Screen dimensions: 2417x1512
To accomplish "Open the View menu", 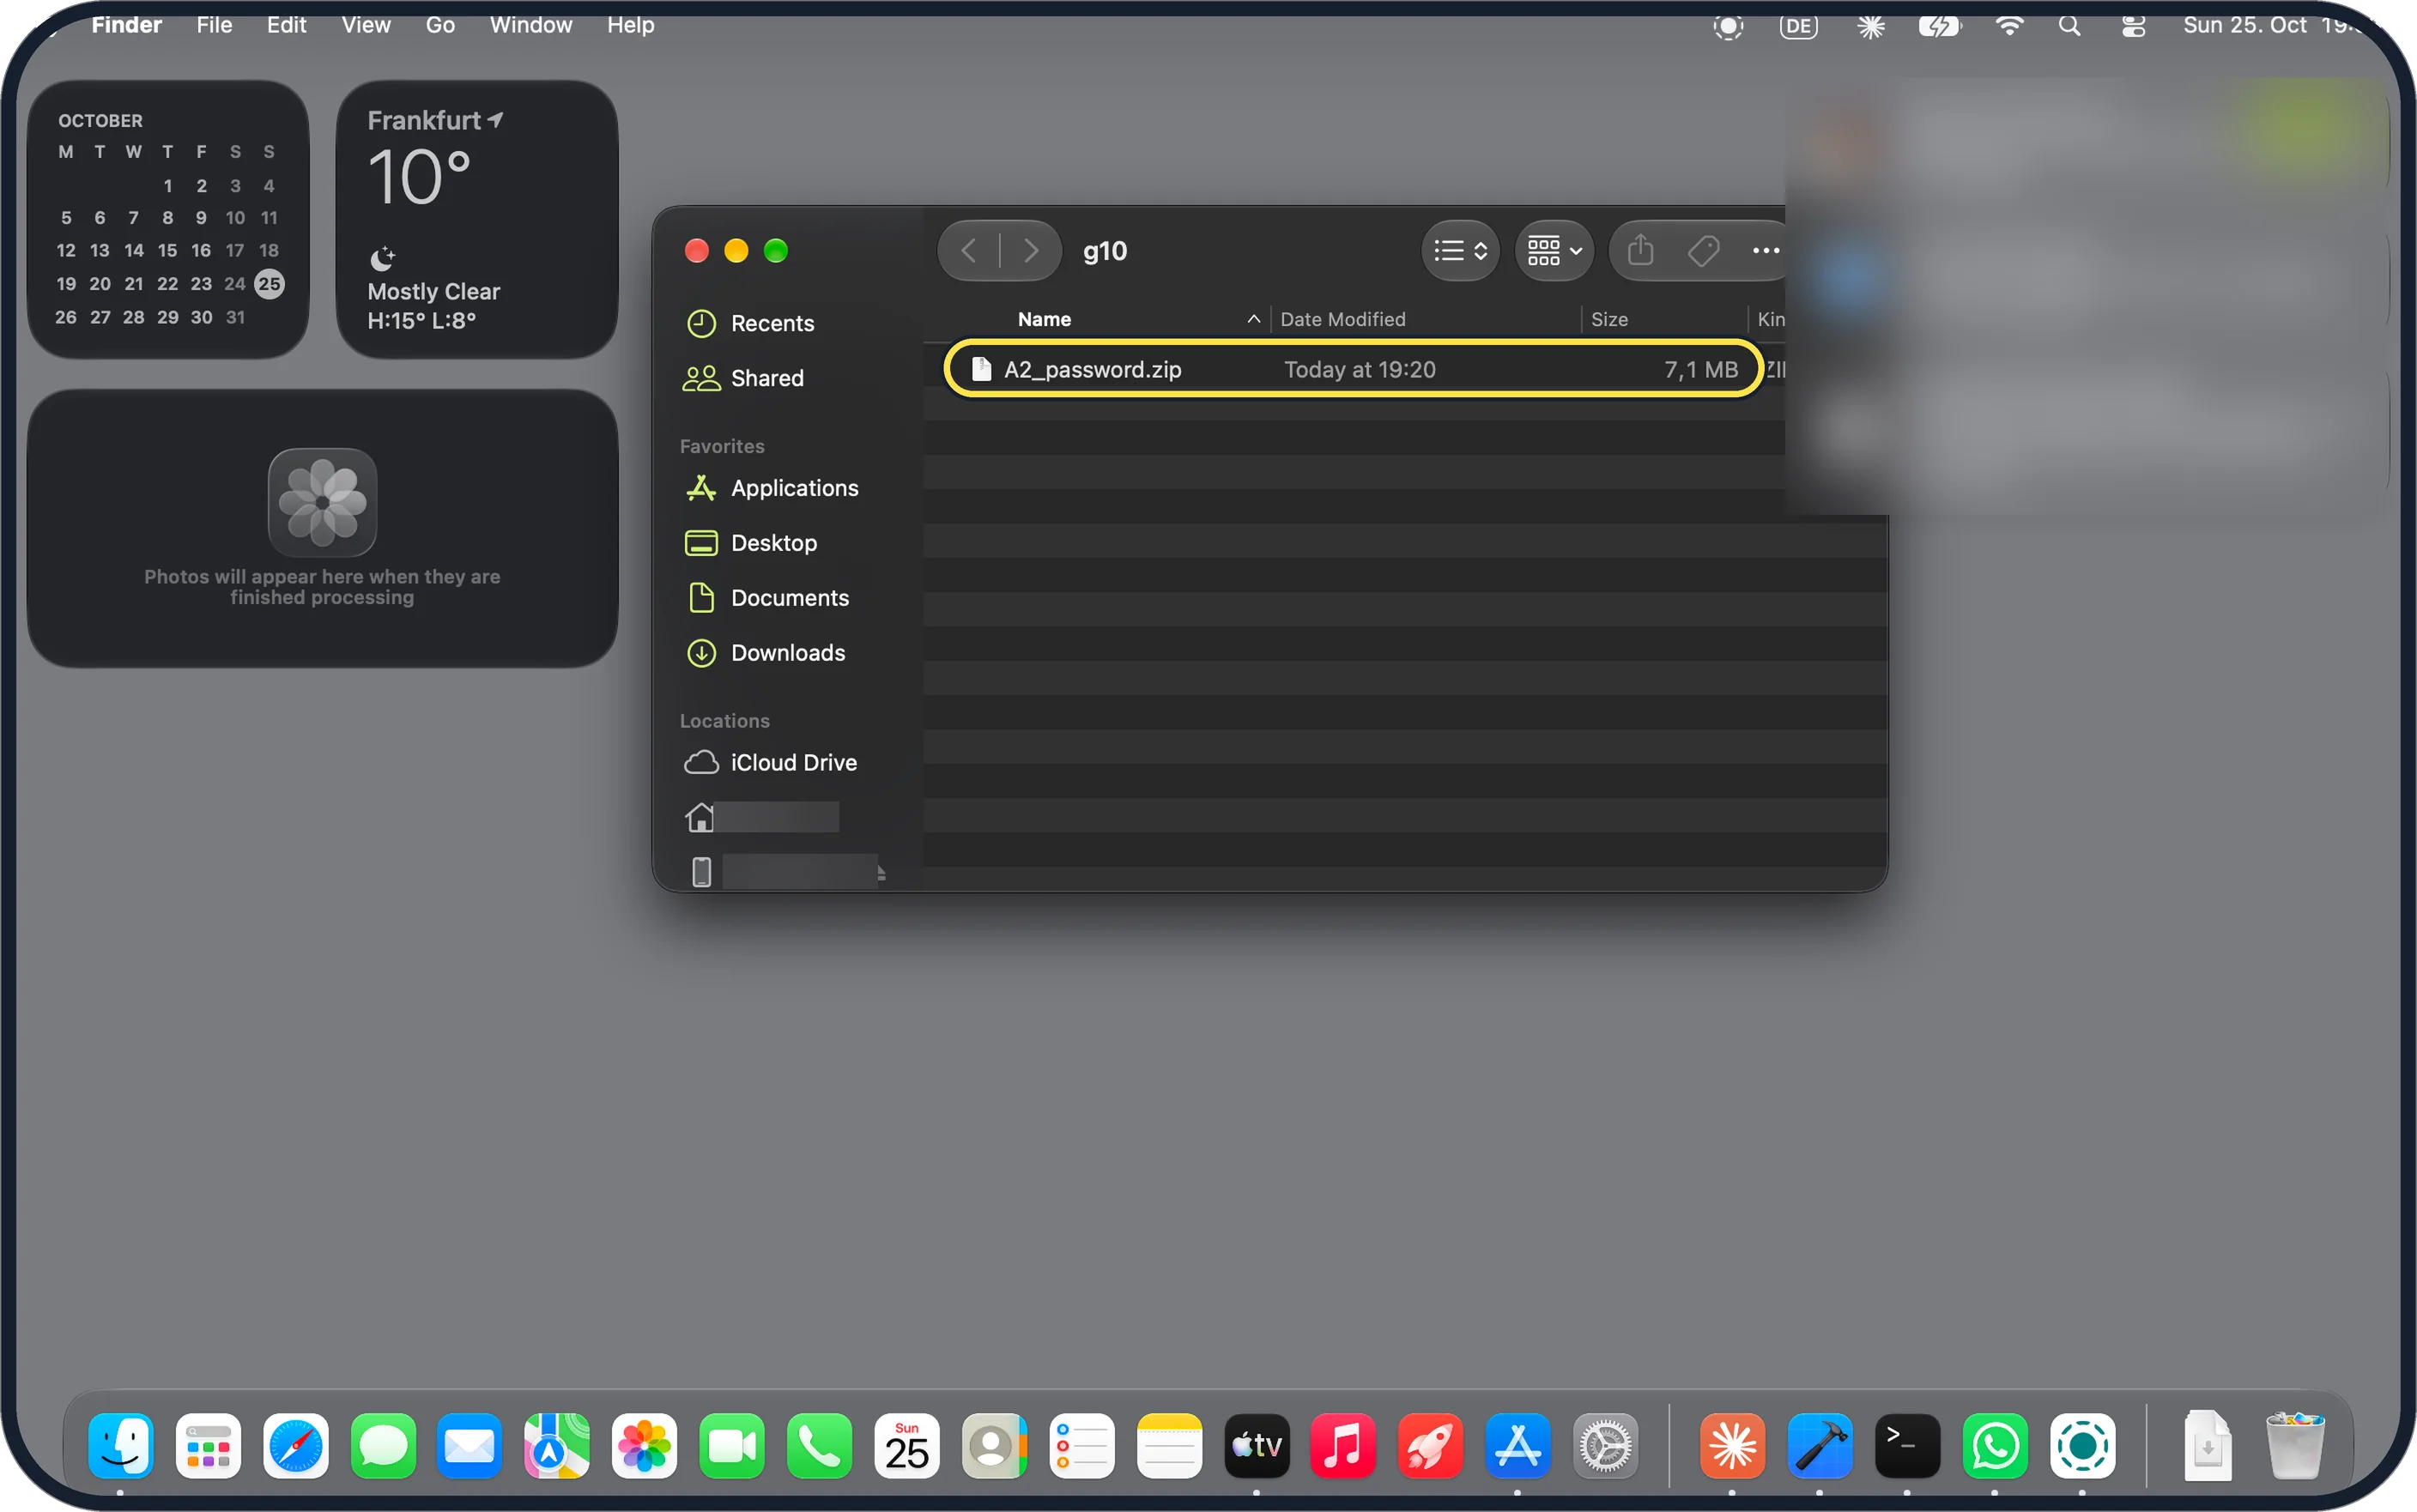I will pyautogui.click(x=366, y=25).
